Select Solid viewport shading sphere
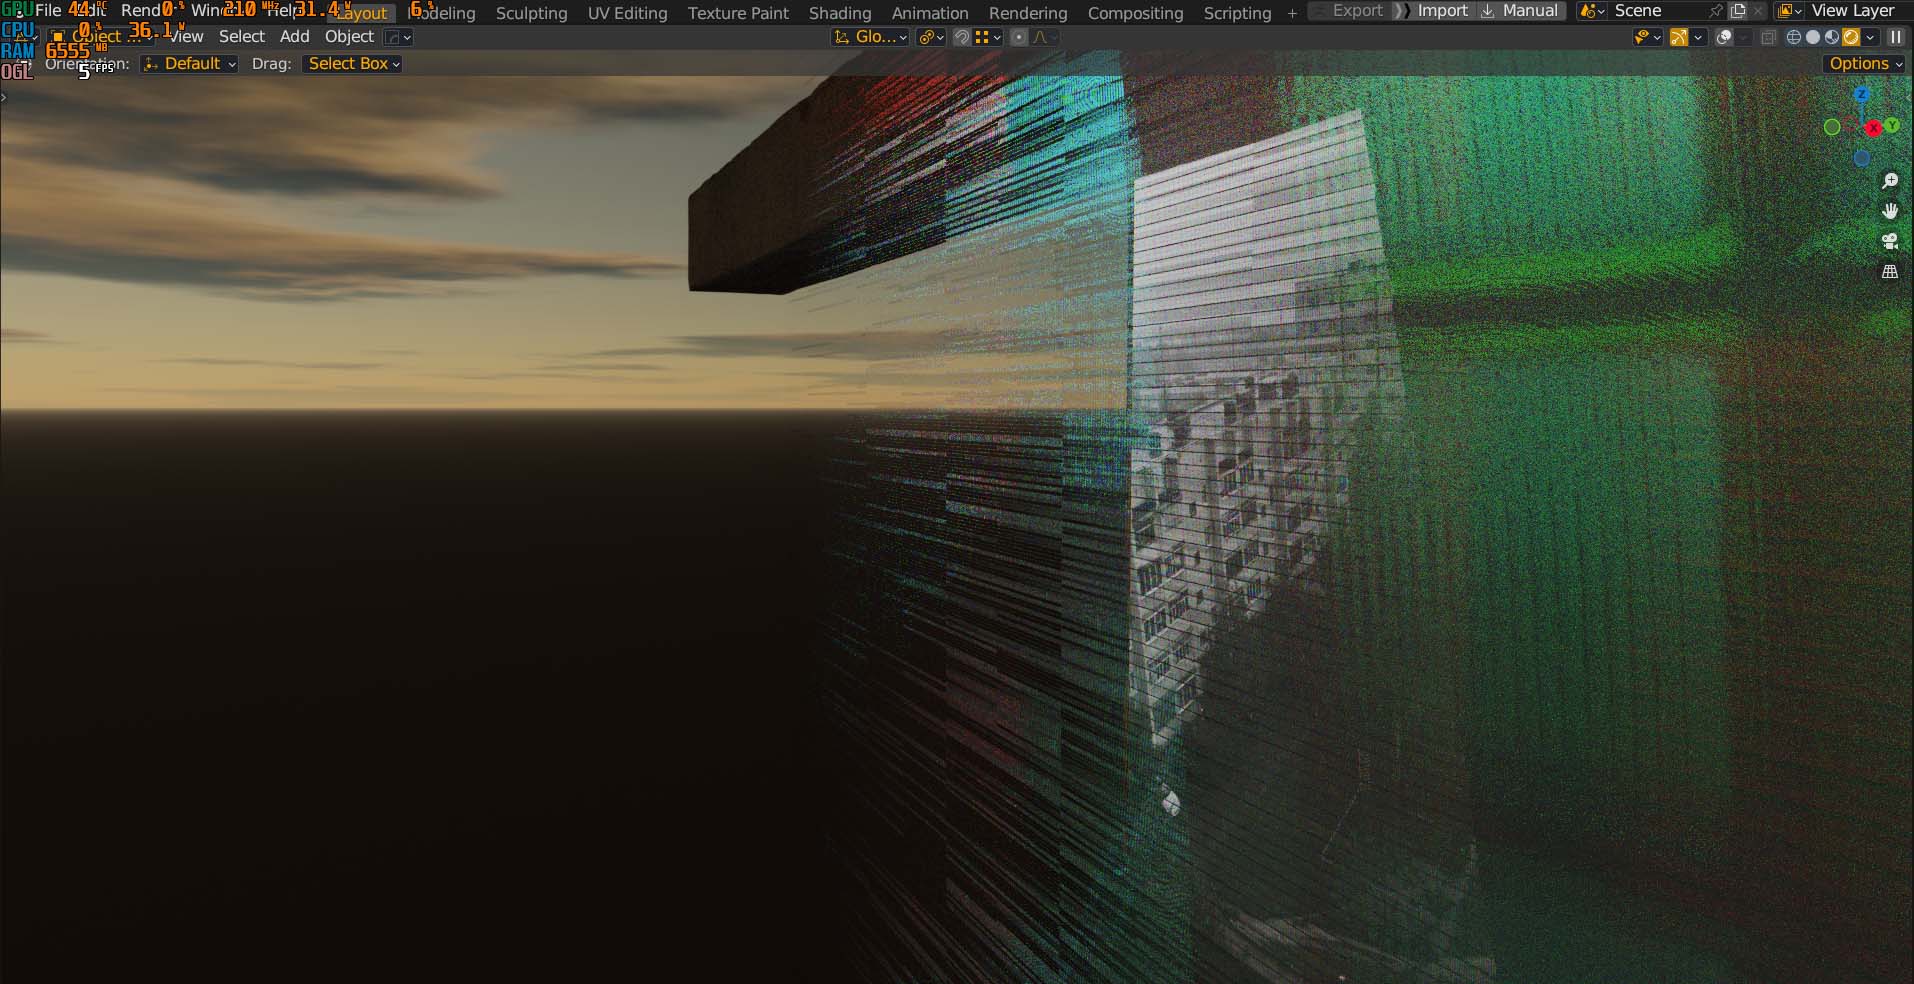 point(1812,37)
